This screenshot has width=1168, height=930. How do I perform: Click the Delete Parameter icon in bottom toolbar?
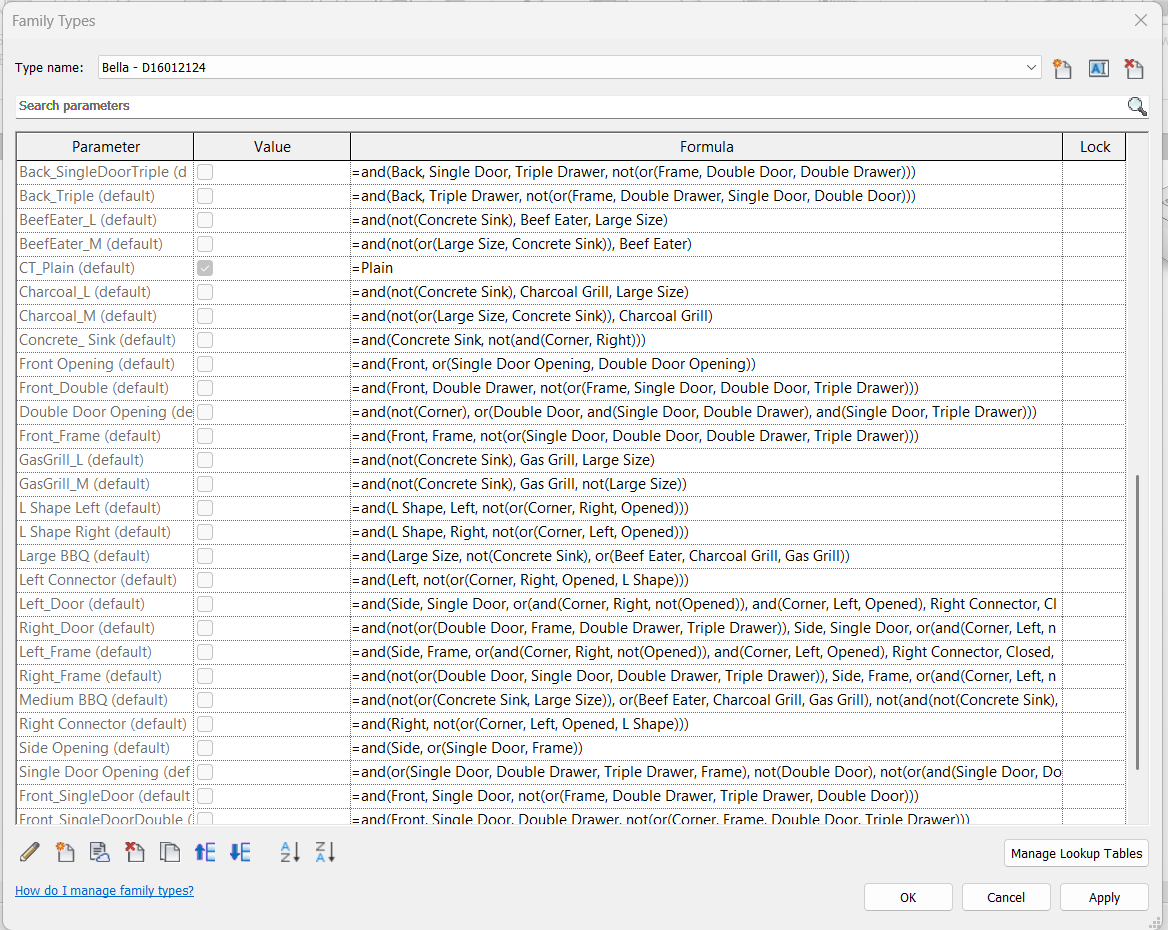[134, 852]
